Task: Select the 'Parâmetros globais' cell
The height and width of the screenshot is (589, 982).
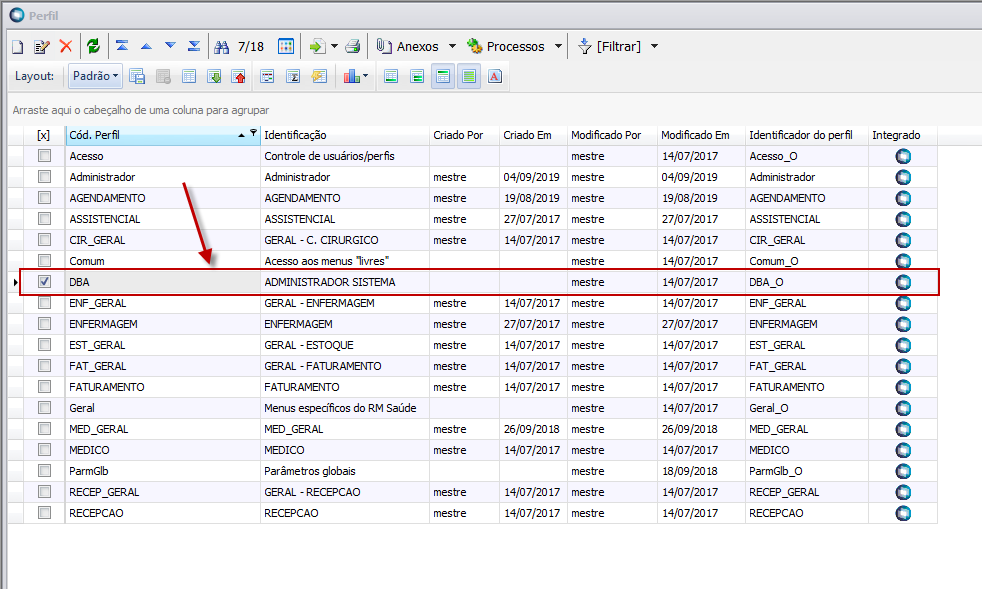Action: pos(345,471)
